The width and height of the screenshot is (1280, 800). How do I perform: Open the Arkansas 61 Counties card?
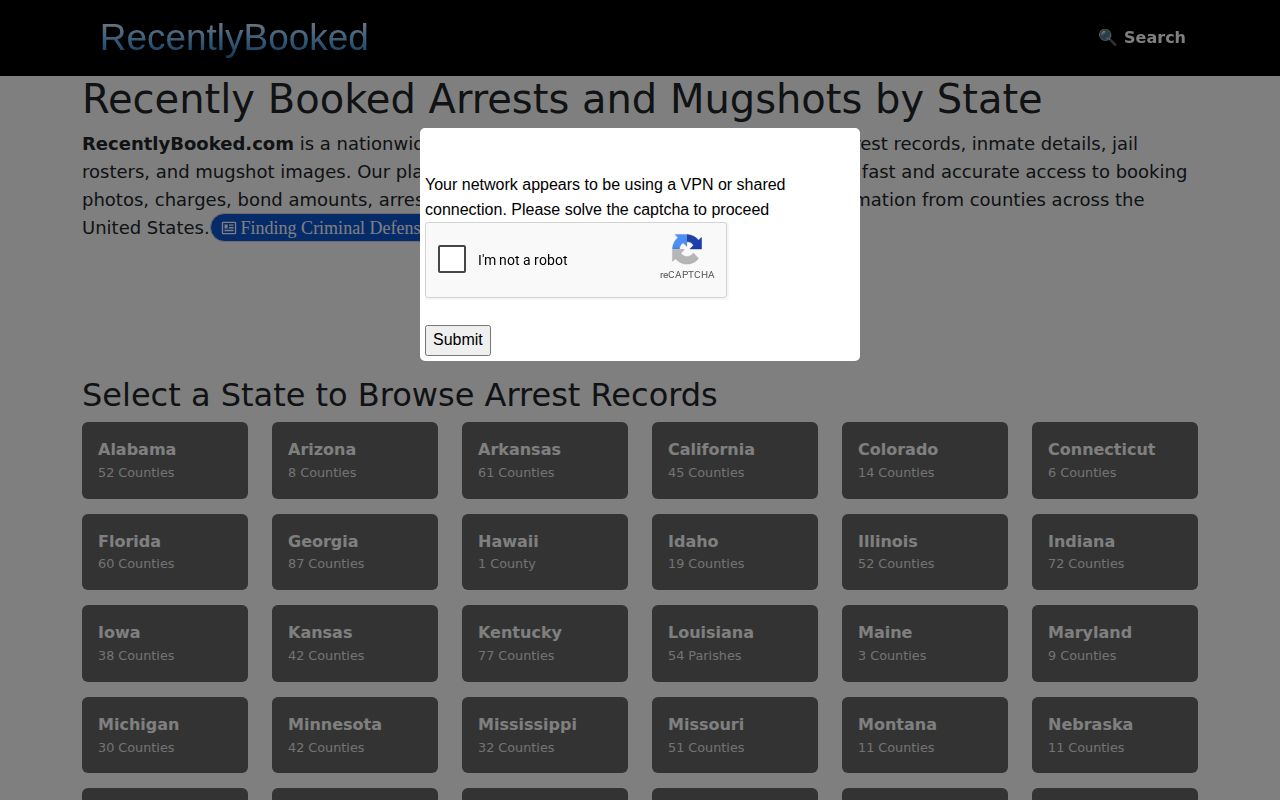545,460
